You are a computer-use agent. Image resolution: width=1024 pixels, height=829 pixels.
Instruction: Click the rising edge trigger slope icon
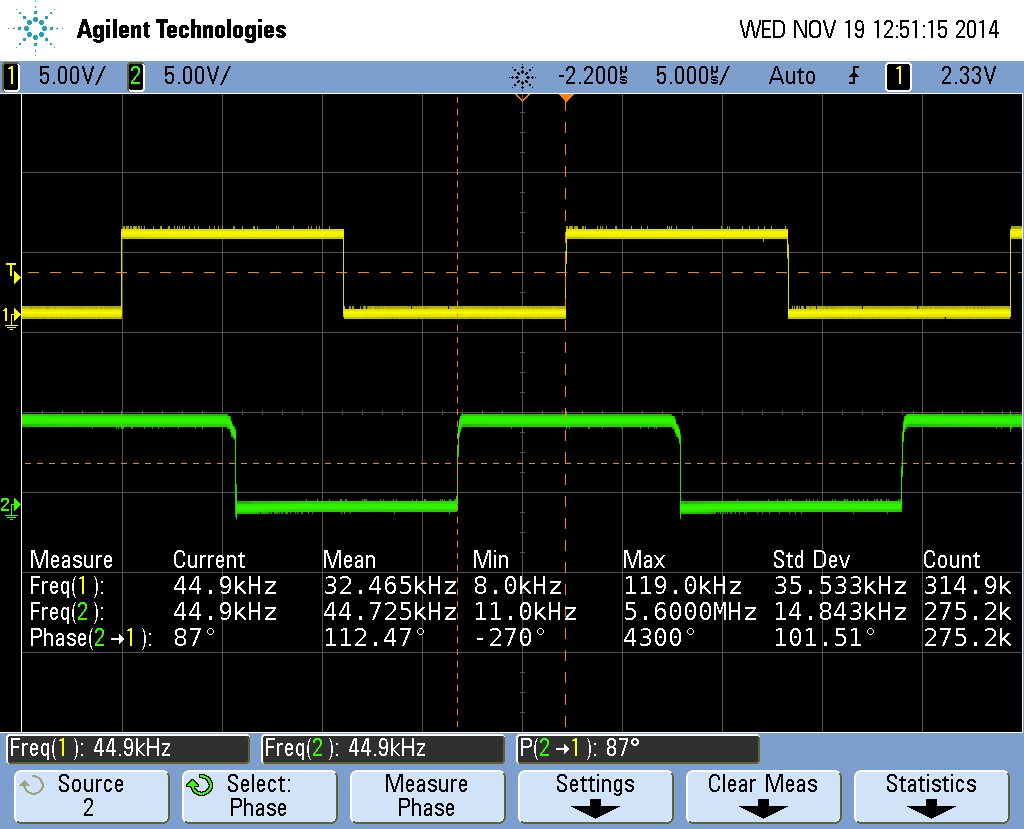click(854, 76)
